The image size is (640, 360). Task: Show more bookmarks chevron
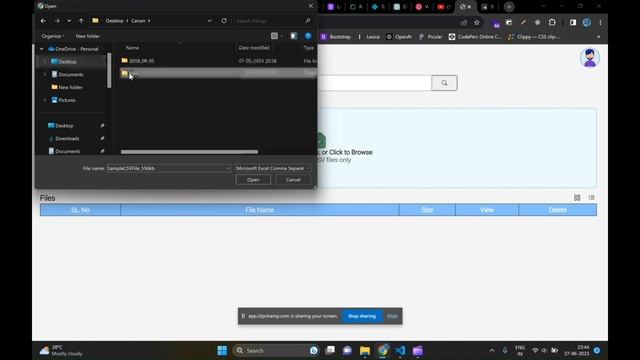(x=599, y=37)
